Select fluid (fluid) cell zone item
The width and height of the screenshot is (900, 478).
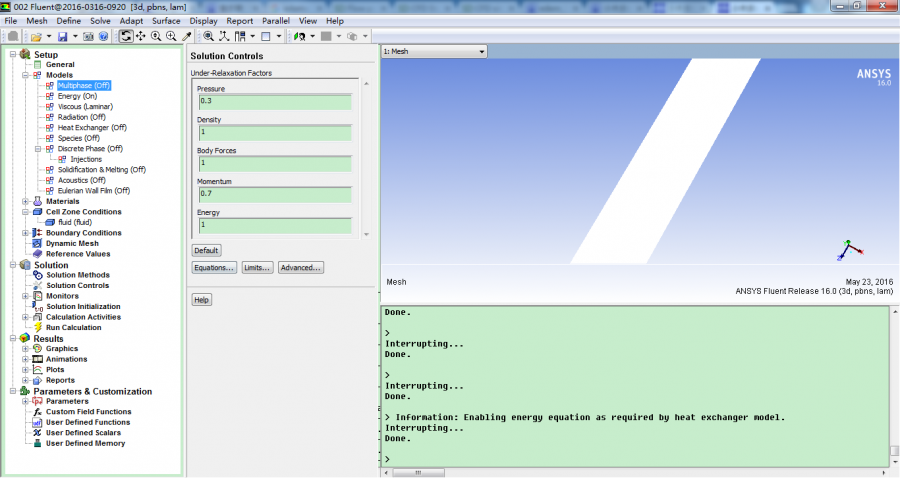click(75, 223)
